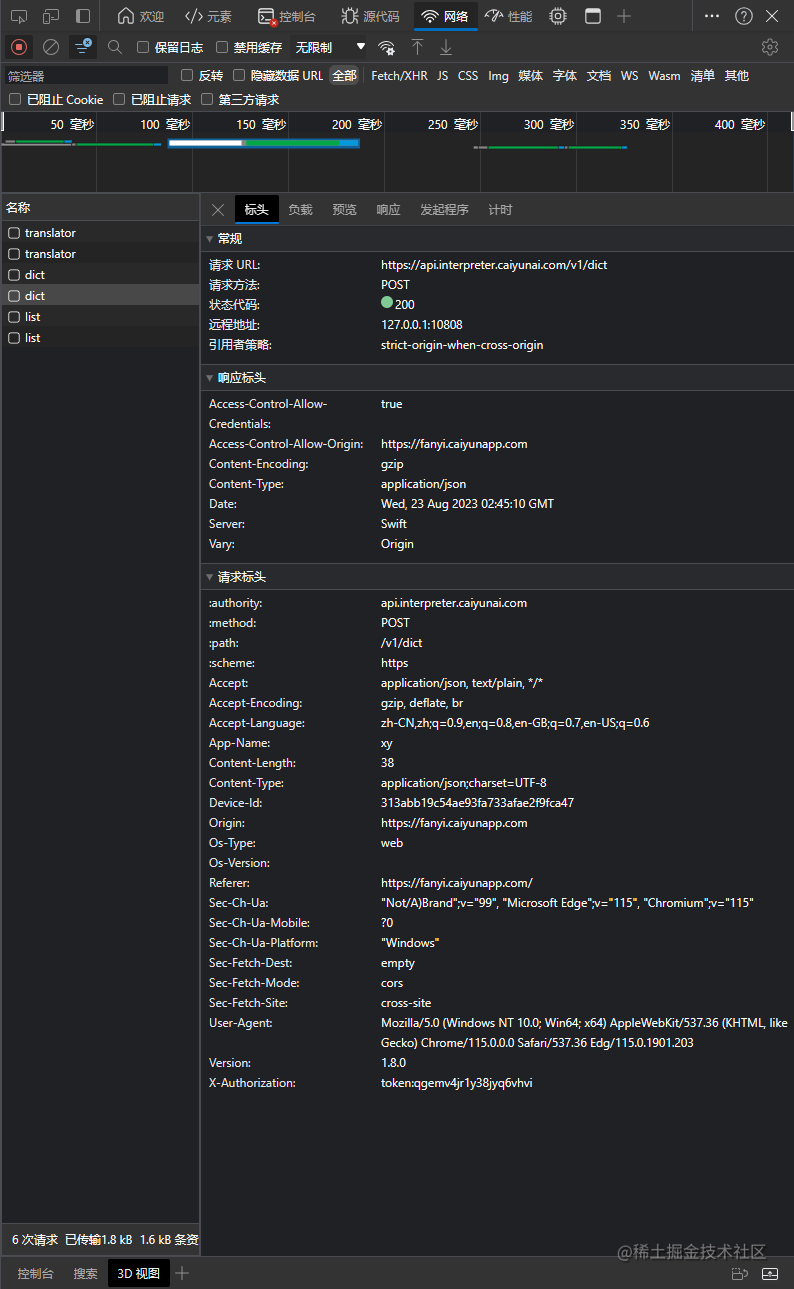794x1289 pixels.
Task: Filter requests by Img type
Action: [x=498, y=75]
